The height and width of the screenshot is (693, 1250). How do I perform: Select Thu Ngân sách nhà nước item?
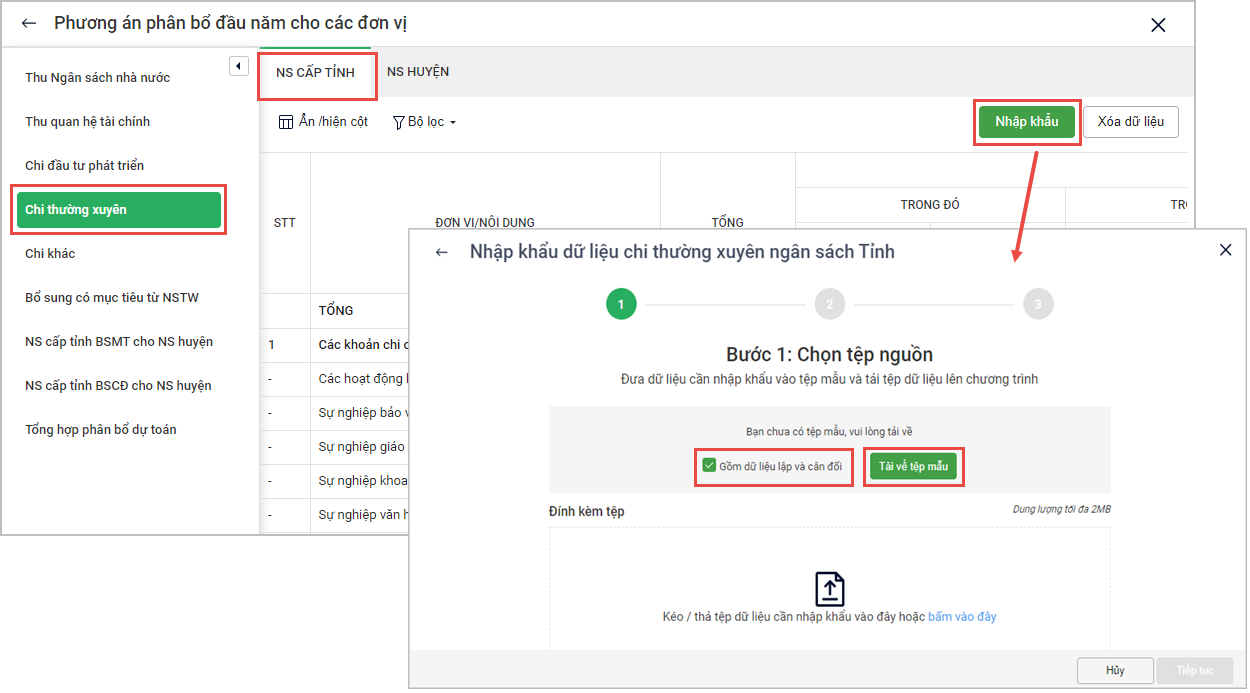(97, 78)
